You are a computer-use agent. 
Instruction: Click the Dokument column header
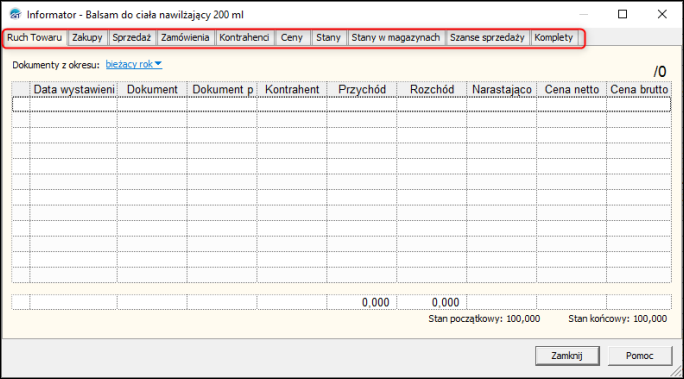pyautogui.click(x=152, y=89)
